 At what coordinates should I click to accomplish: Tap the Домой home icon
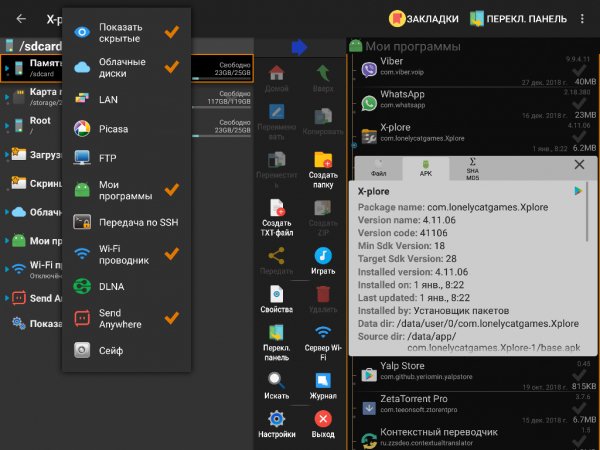tap(277, 73)
